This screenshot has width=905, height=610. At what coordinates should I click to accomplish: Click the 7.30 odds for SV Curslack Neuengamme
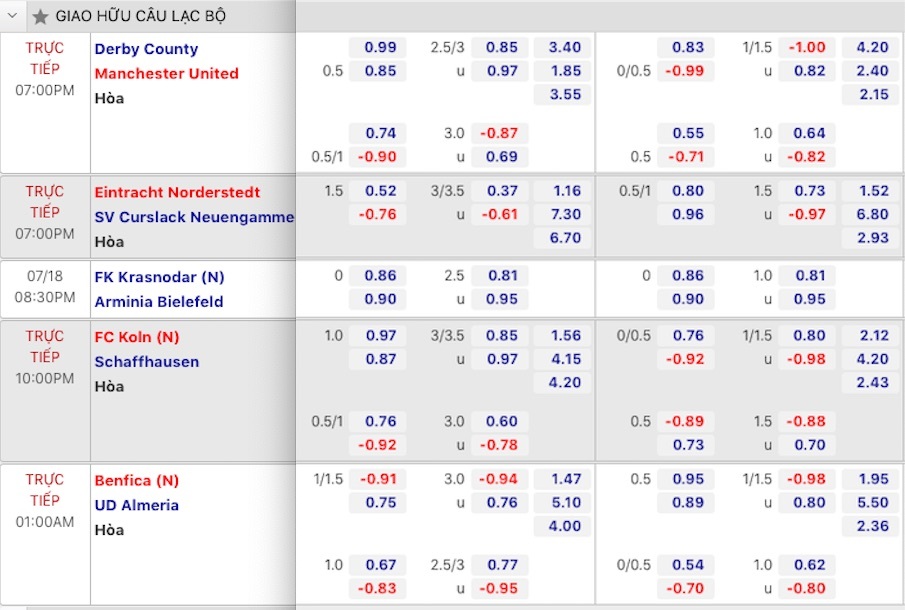coord(565,214)
